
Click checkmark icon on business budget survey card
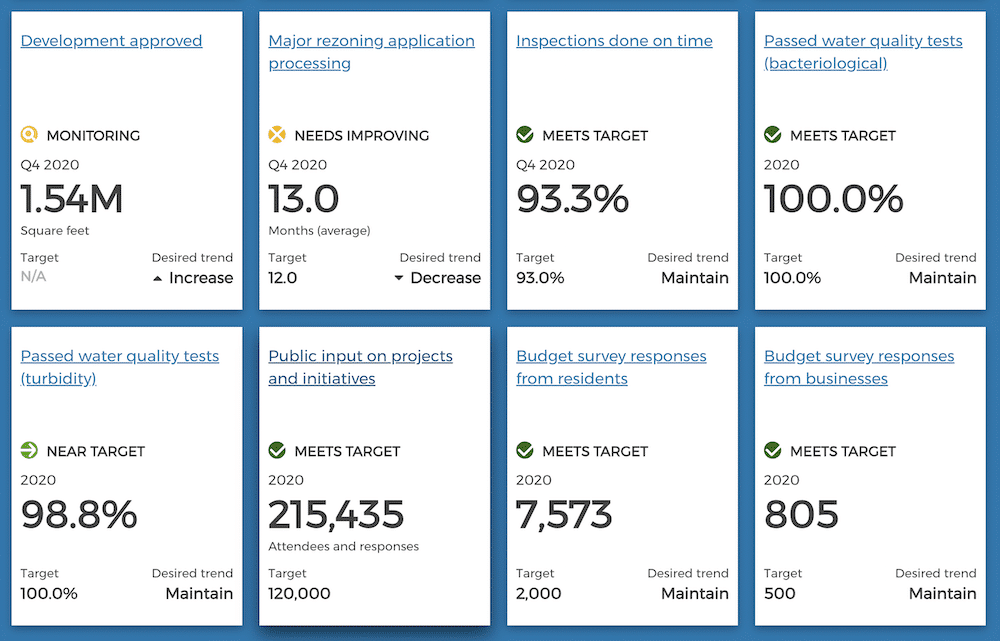click(x=773, y=451)
